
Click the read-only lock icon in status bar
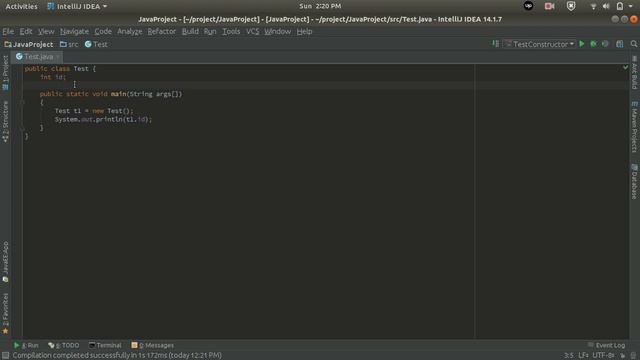[x=622, y=356]
